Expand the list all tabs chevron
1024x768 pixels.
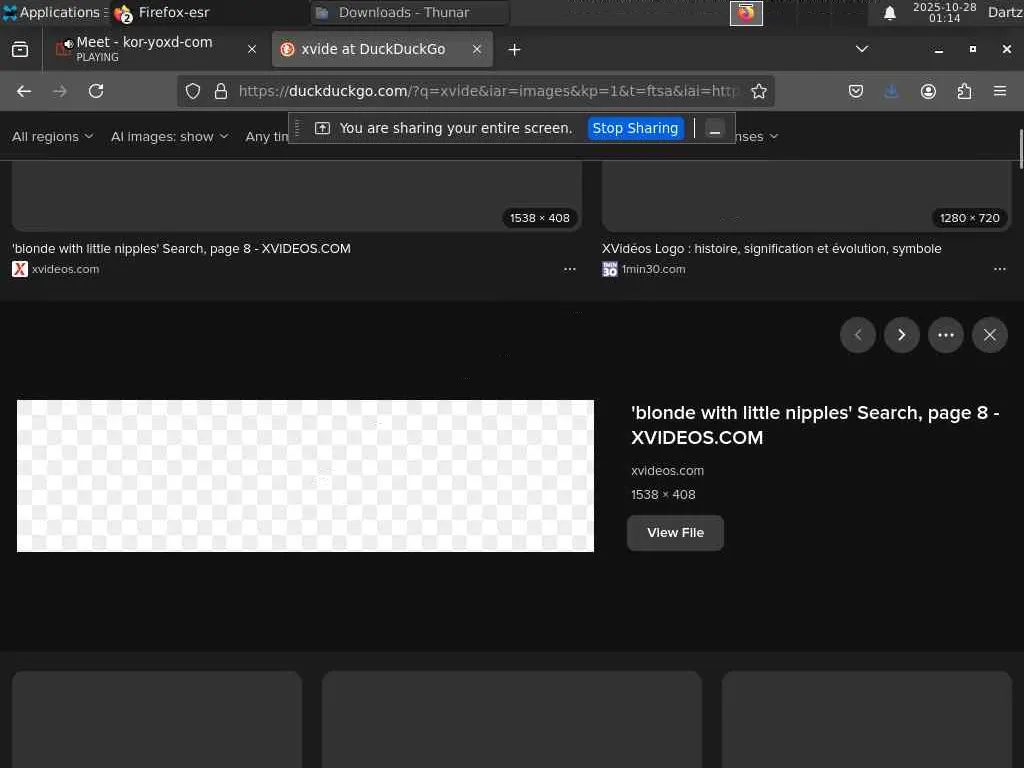click(x=862, y=49)
